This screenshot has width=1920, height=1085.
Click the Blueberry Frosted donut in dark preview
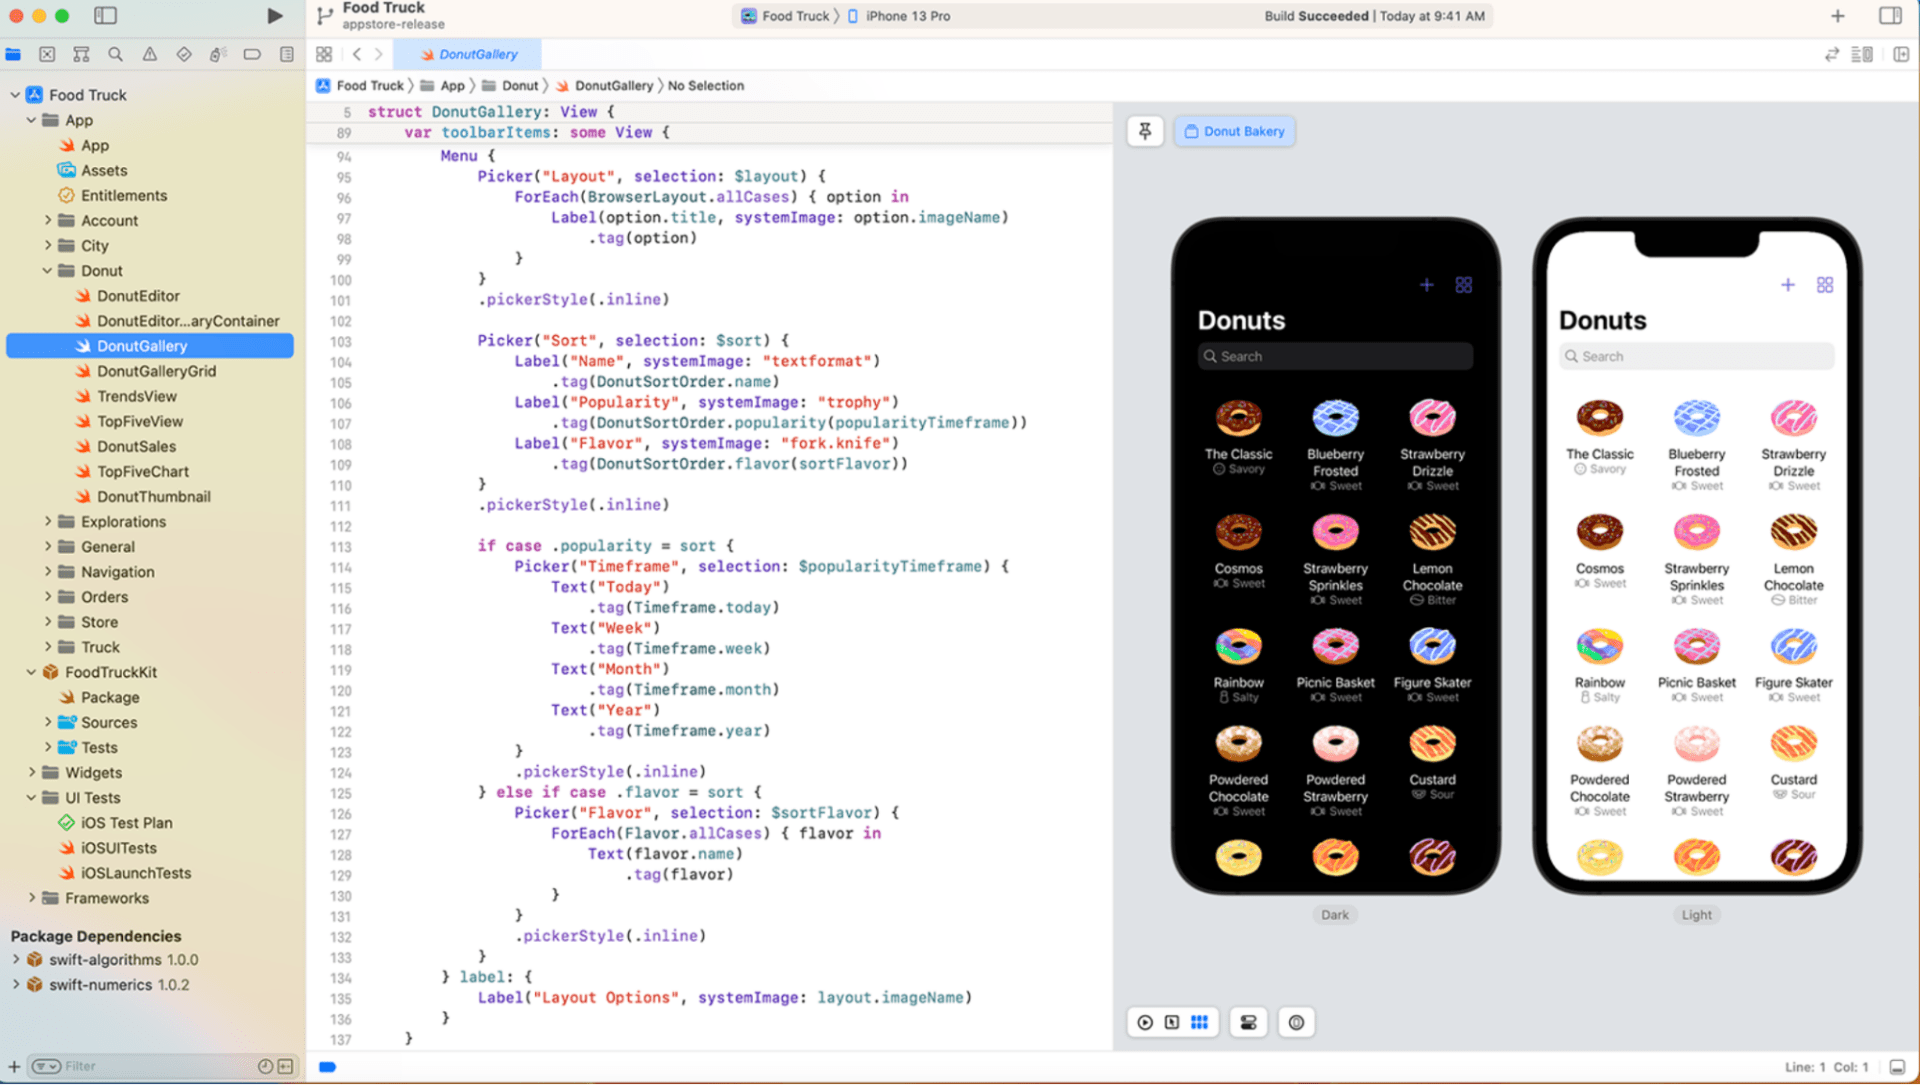(1335, 419)
